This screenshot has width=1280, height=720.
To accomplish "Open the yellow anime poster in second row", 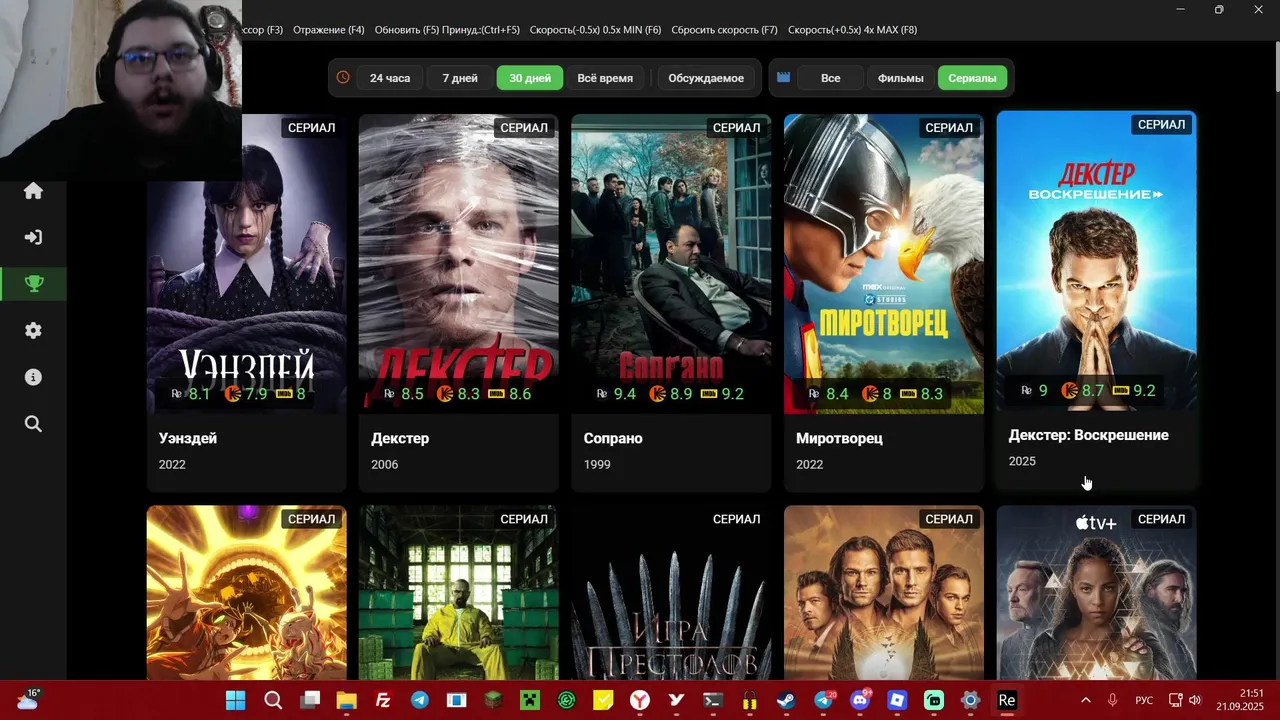I will [x=247, y=593].
